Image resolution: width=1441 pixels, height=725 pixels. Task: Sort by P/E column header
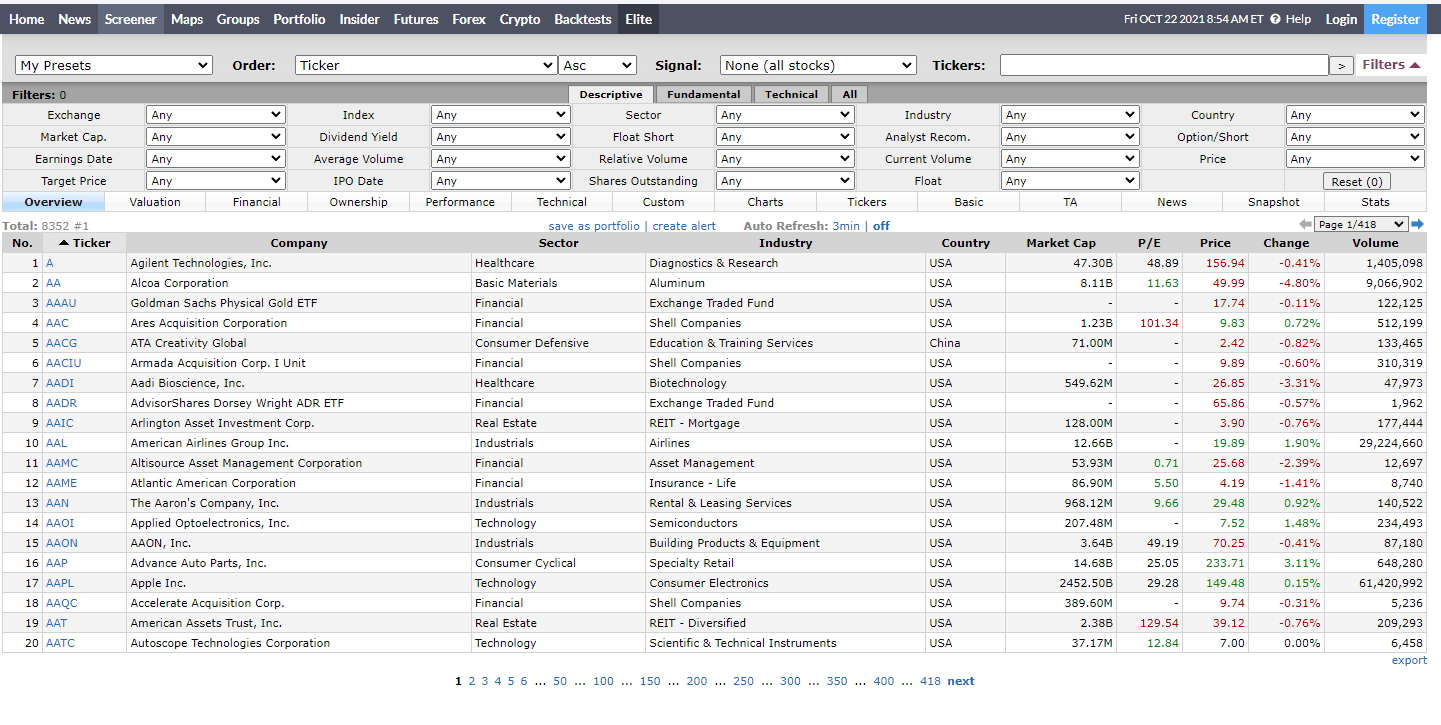[1149, 243]
